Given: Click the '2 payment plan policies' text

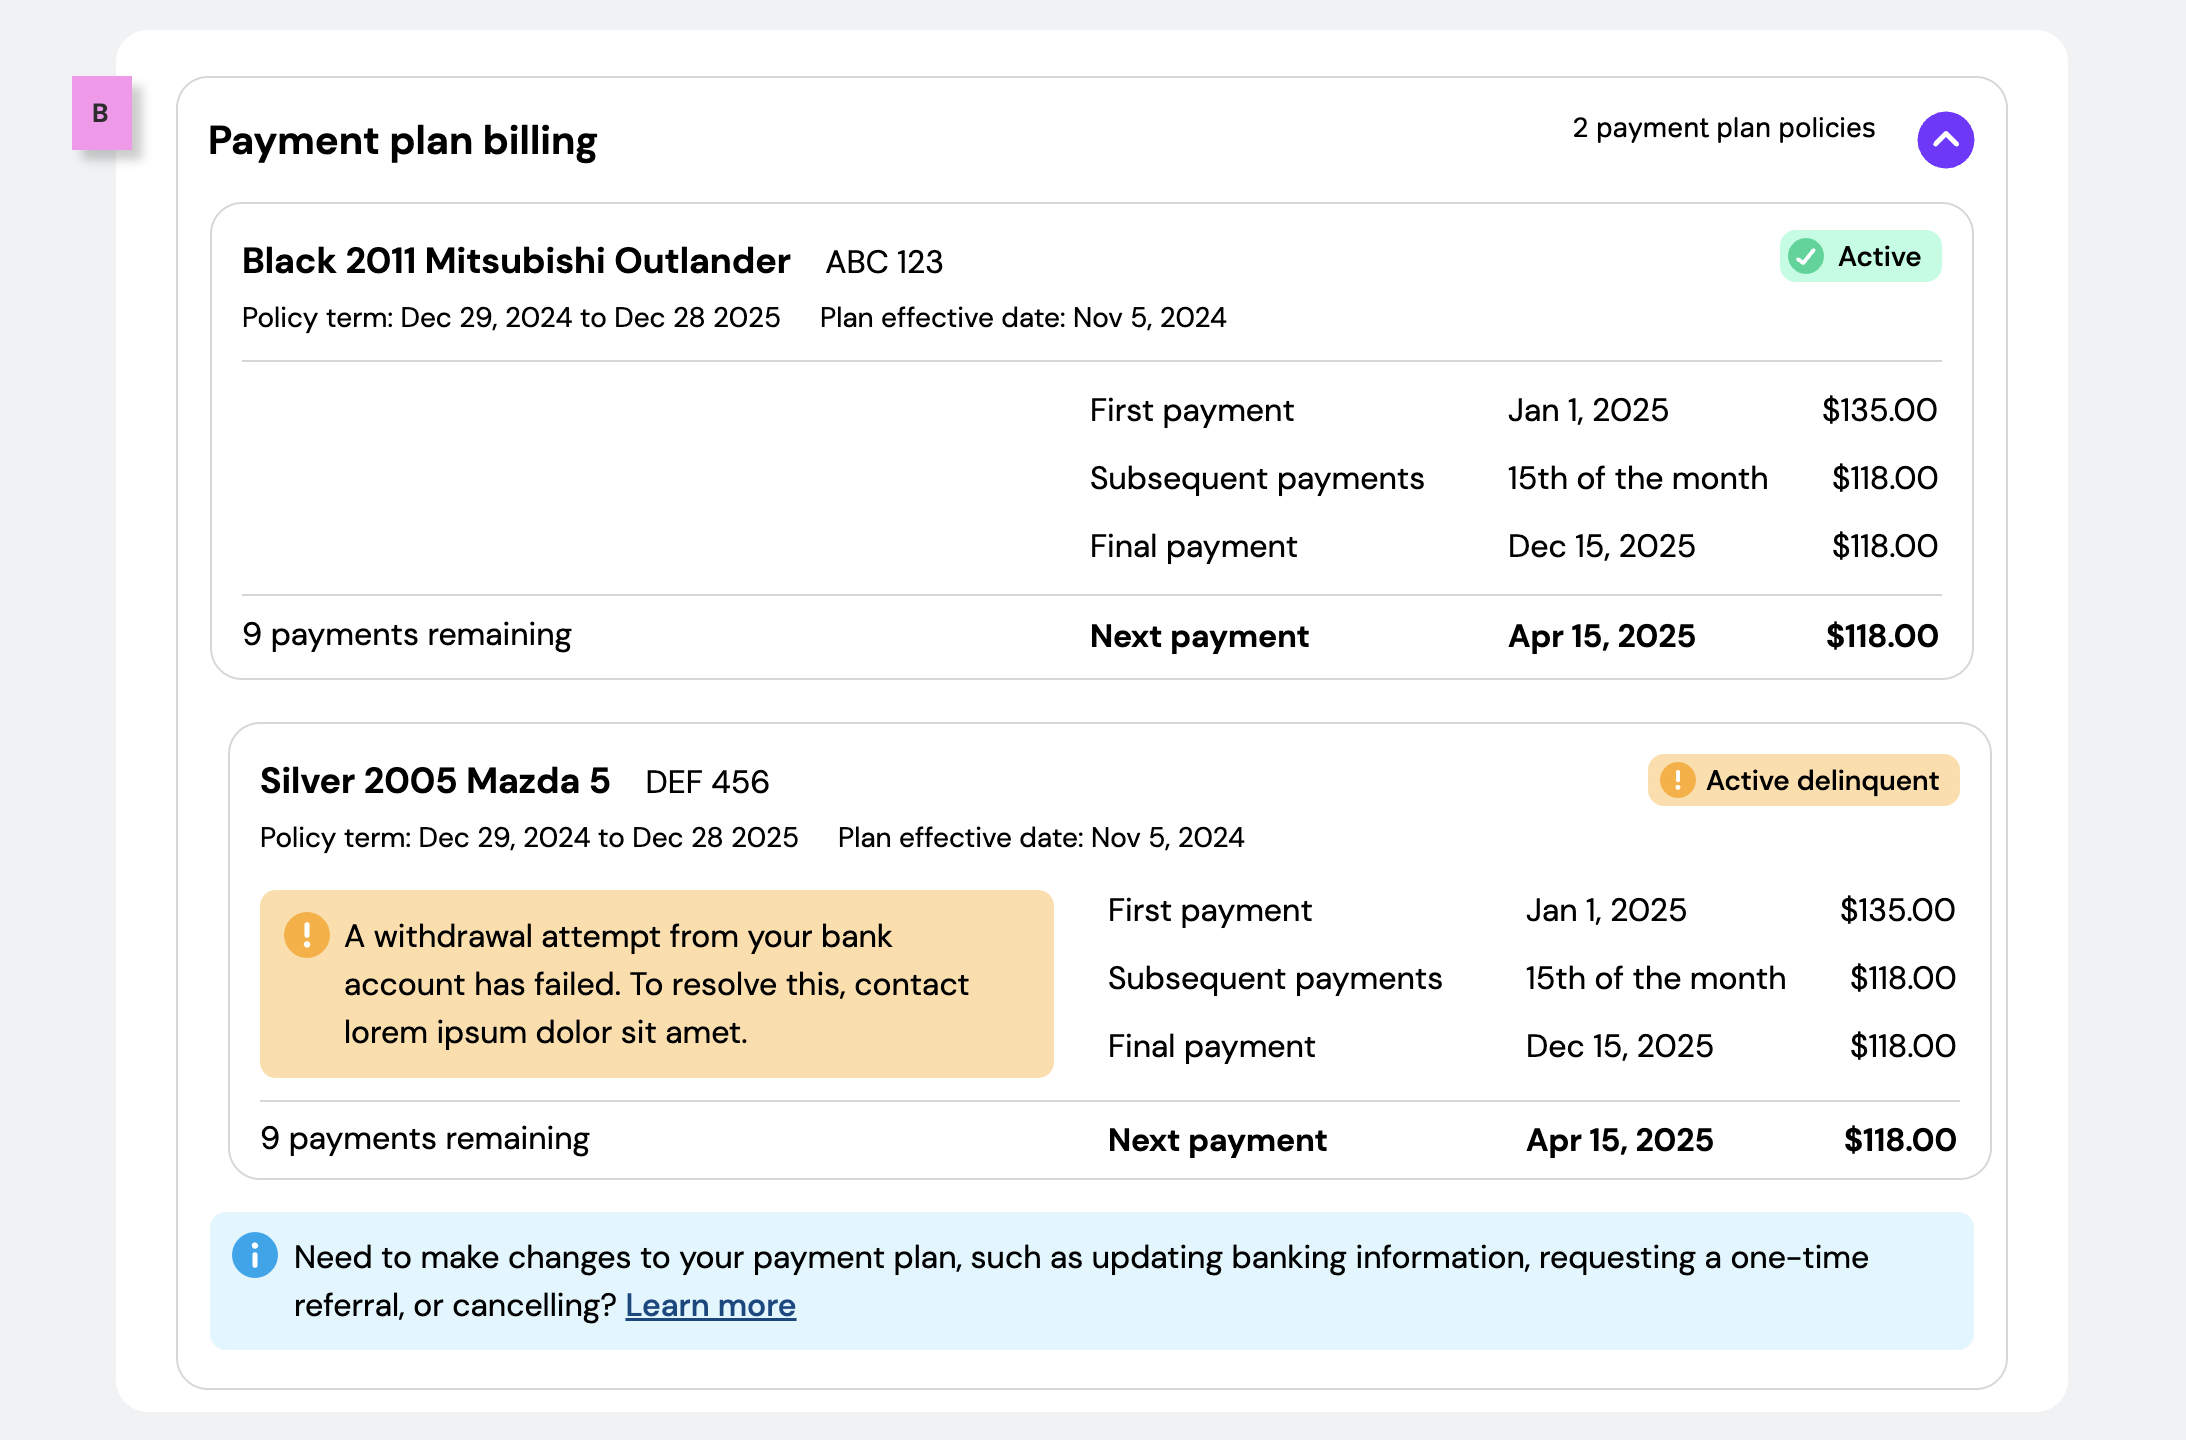Looking at the screenshot, I should coord(1723,128).
